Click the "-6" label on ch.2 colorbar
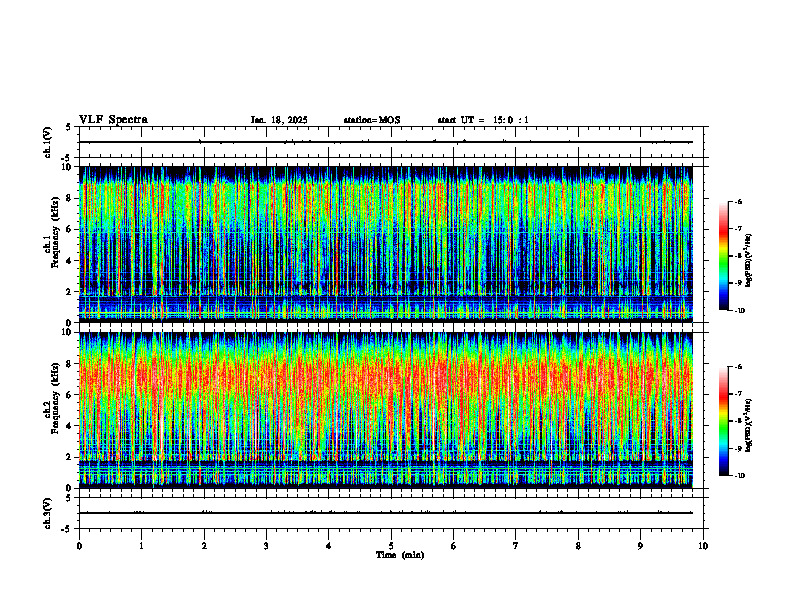Viewport: 792px width, 612px height. tap(739, 367)
